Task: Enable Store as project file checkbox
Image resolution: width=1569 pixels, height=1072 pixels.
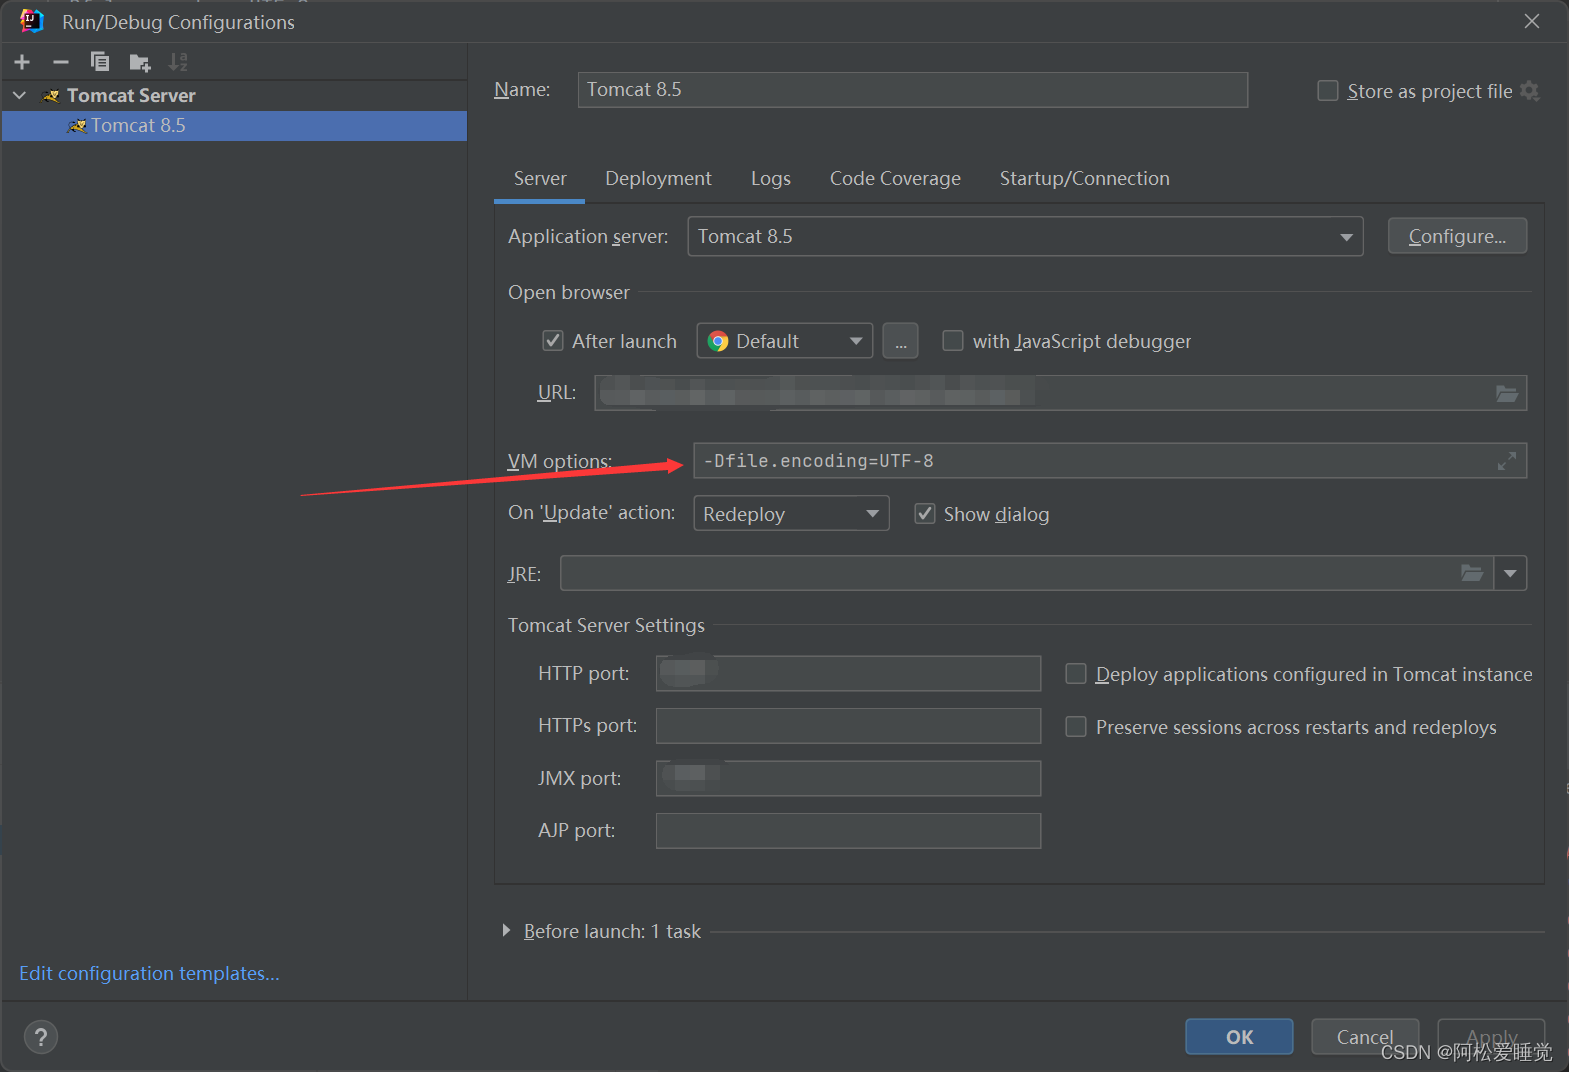Action: 1327,91
